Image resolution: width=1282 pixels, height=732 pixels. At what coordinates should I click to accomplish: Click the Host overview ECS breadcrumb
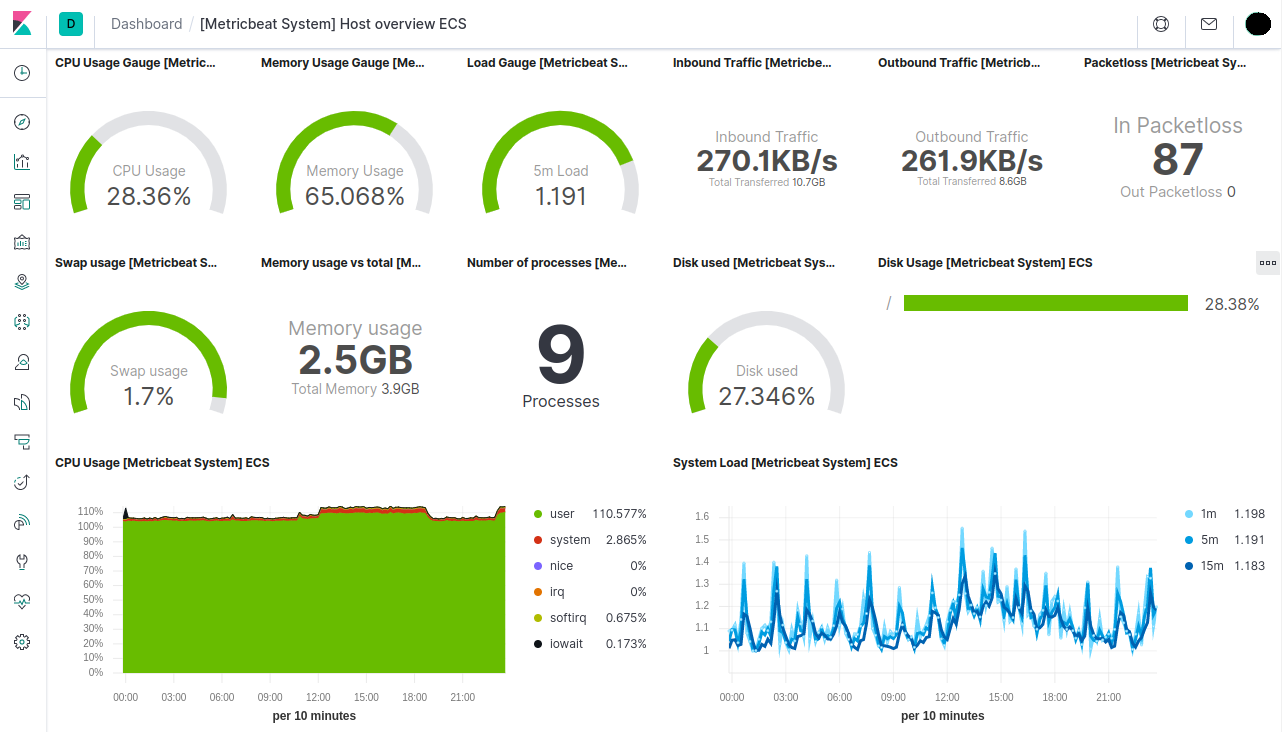click(333, 24)
